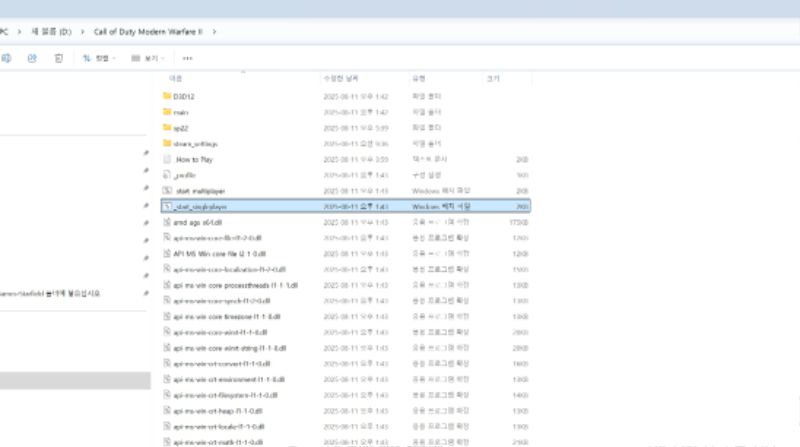Open the D3D12 folder

coord(182,96)
